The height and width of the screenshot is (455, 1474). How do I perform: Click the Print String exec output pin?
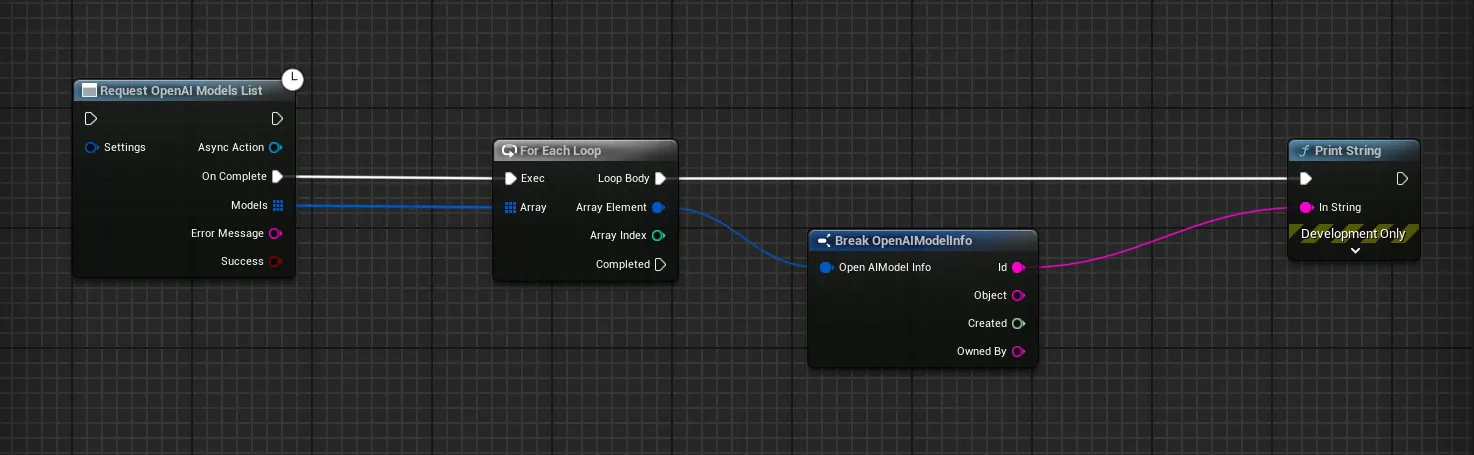pyautogui.click(x=1402, y=179)
